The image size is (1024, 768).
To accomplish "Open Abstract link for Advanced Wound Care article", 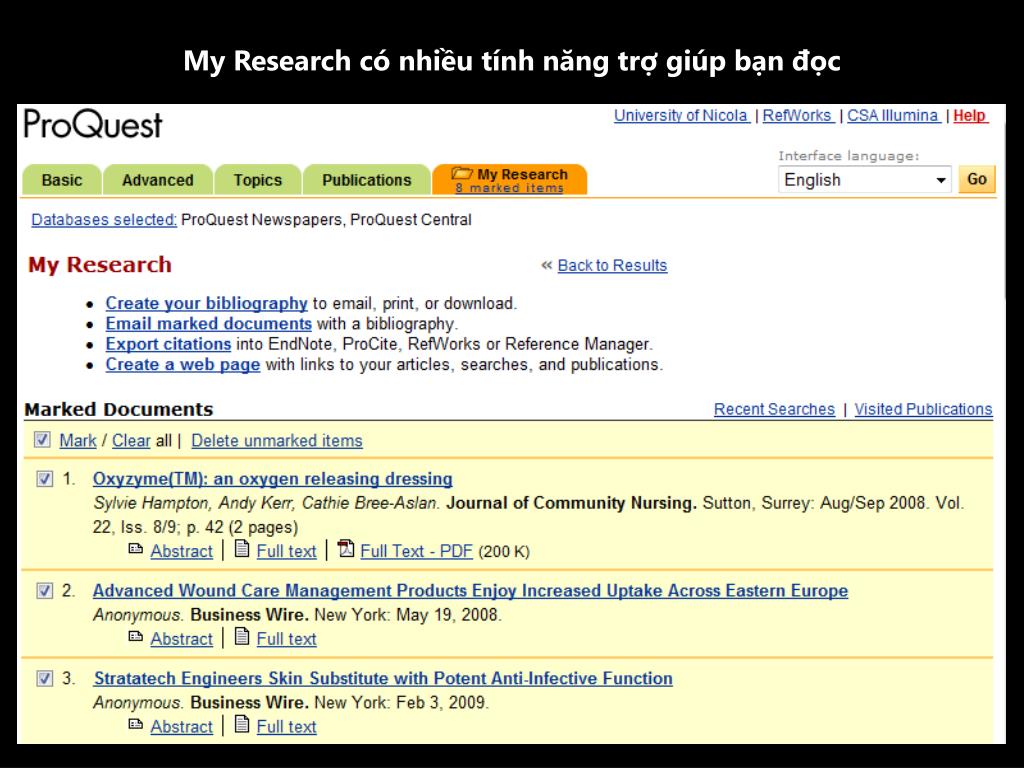I will pos(182,639).
